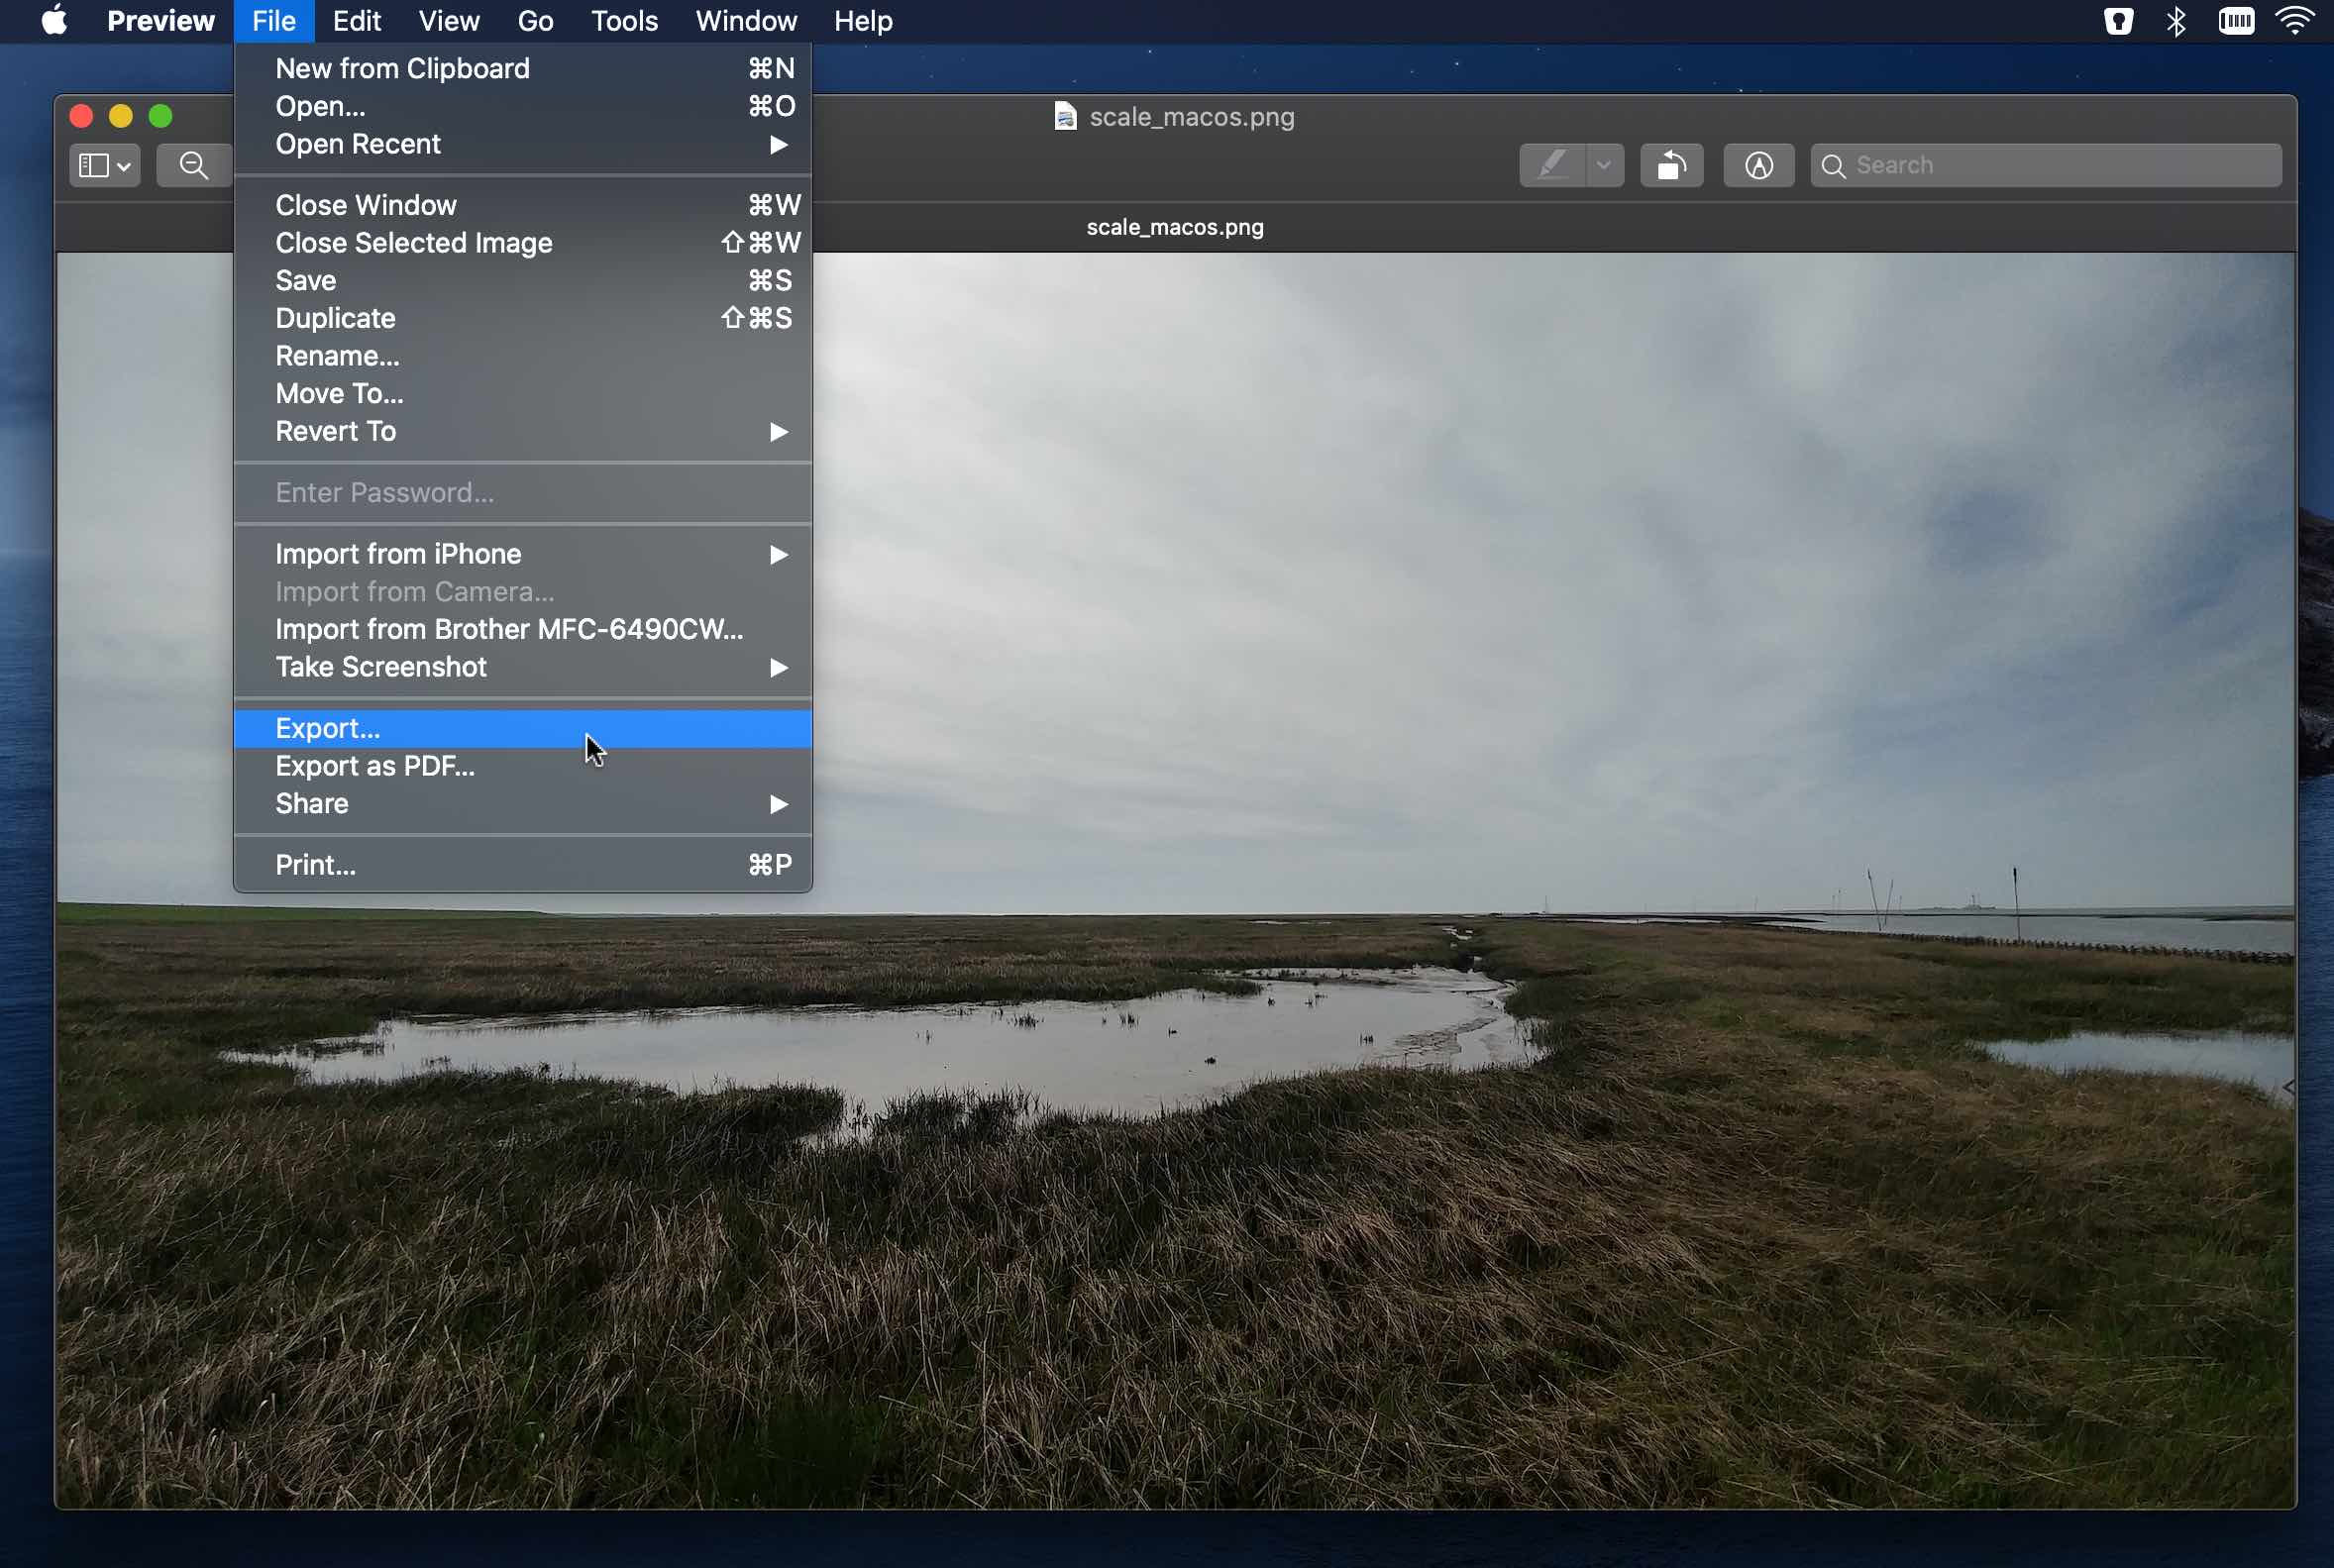Image resolution: width=2334 pixels, height=1568 pixels.
Task: Click the File menu in menu bar
Action: click(x=273, y=21)
